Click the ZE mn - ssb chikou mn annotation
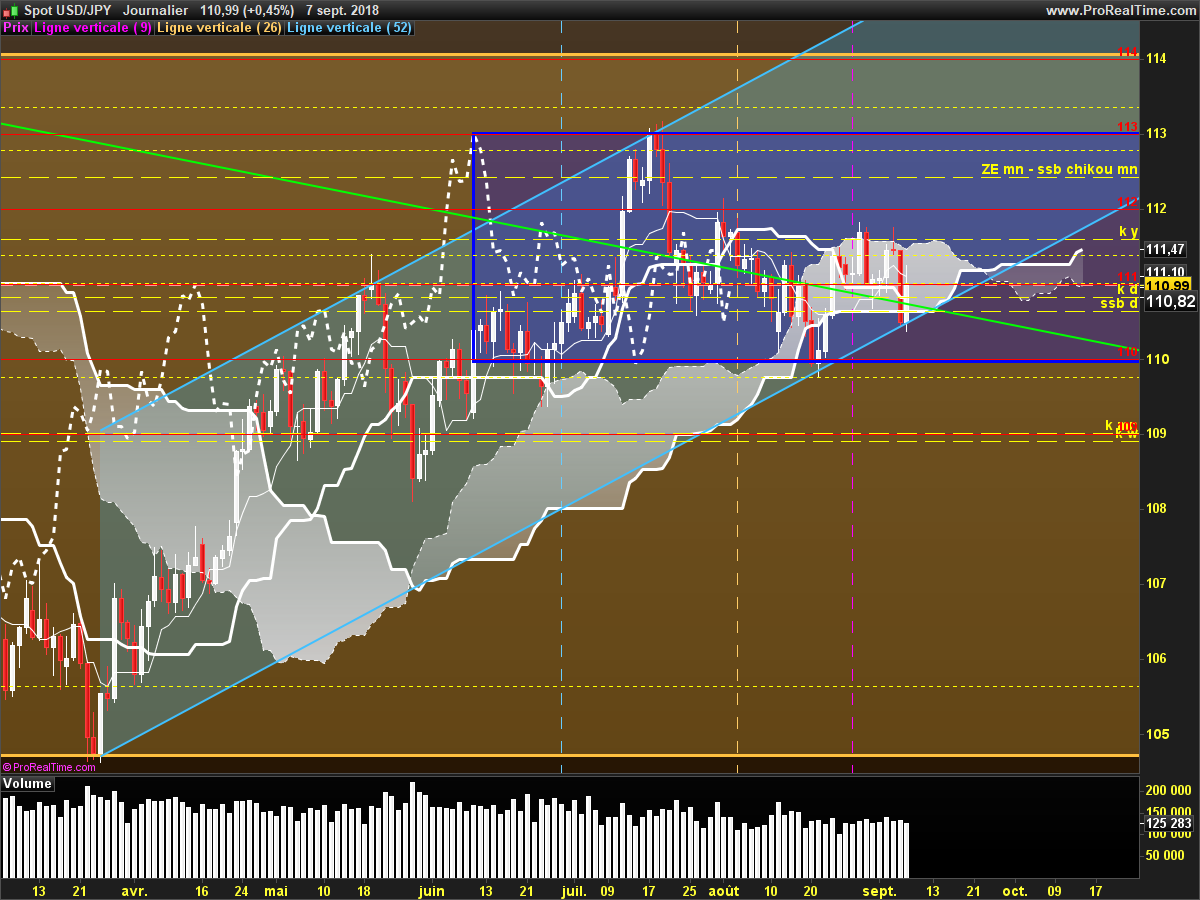This screenshot has width=1200, height=900. [1060, 170]
